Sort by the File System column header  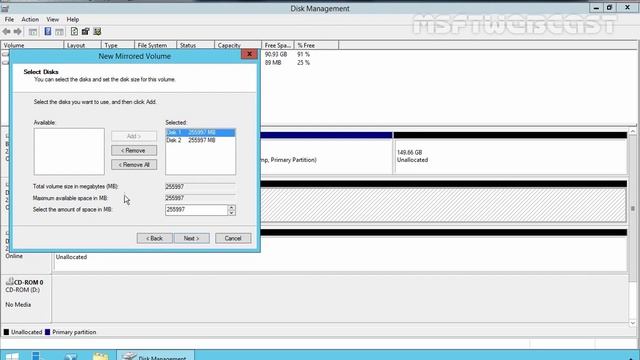[x=156, y=45]
